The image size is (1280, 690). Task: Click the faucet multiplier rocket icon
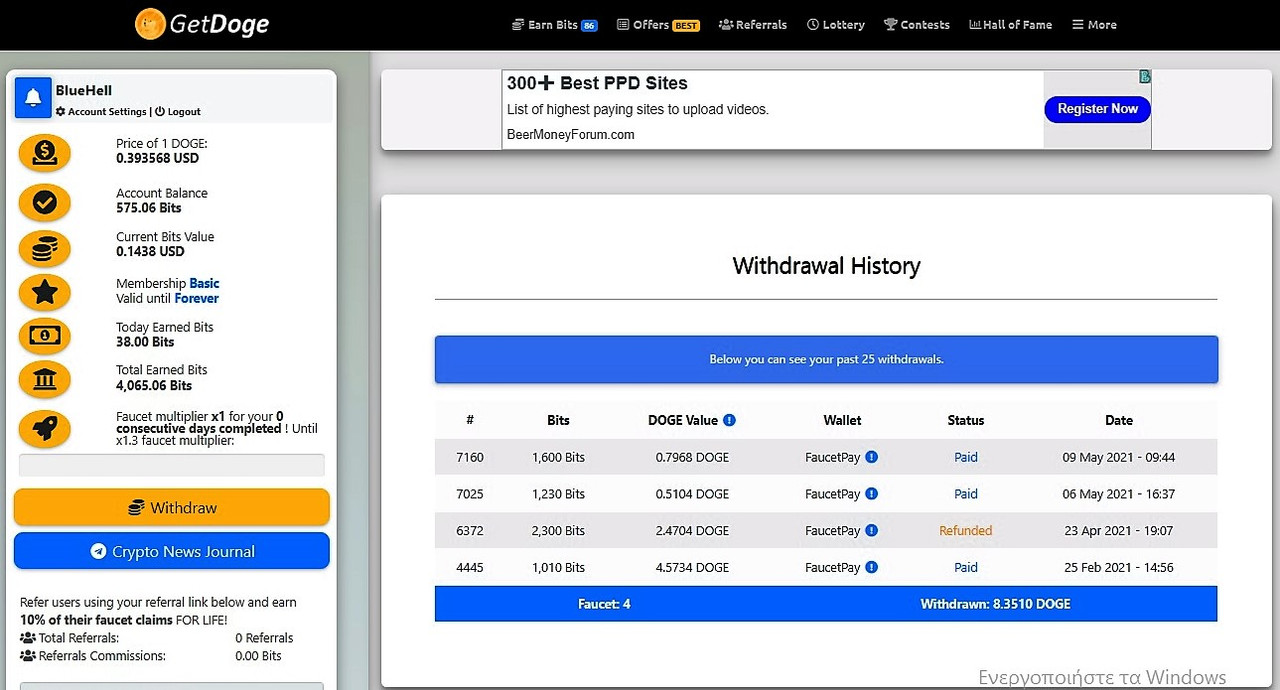[45, 430]
